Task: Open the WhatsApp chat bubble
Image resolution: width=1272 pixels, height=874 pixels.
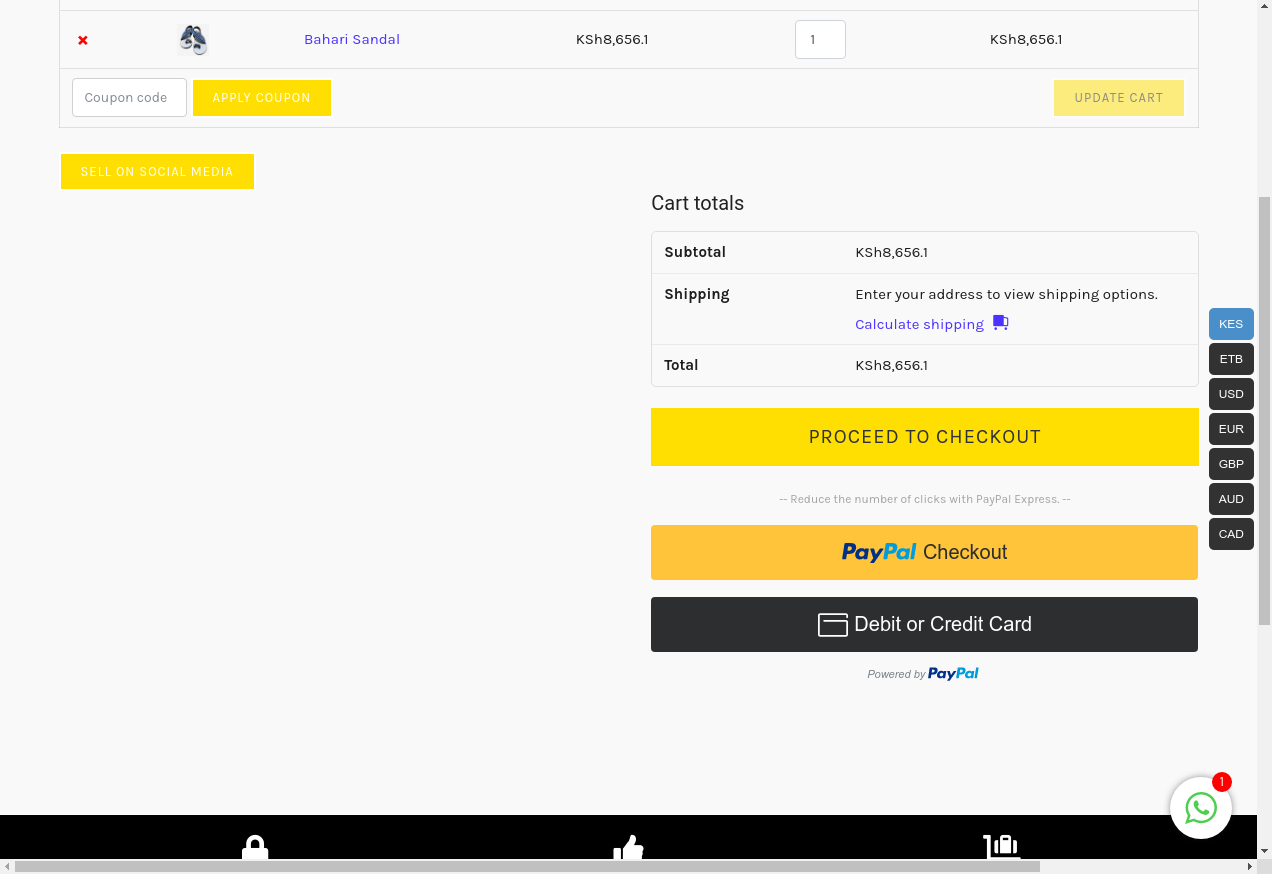Action: [x=1200, y=808]
